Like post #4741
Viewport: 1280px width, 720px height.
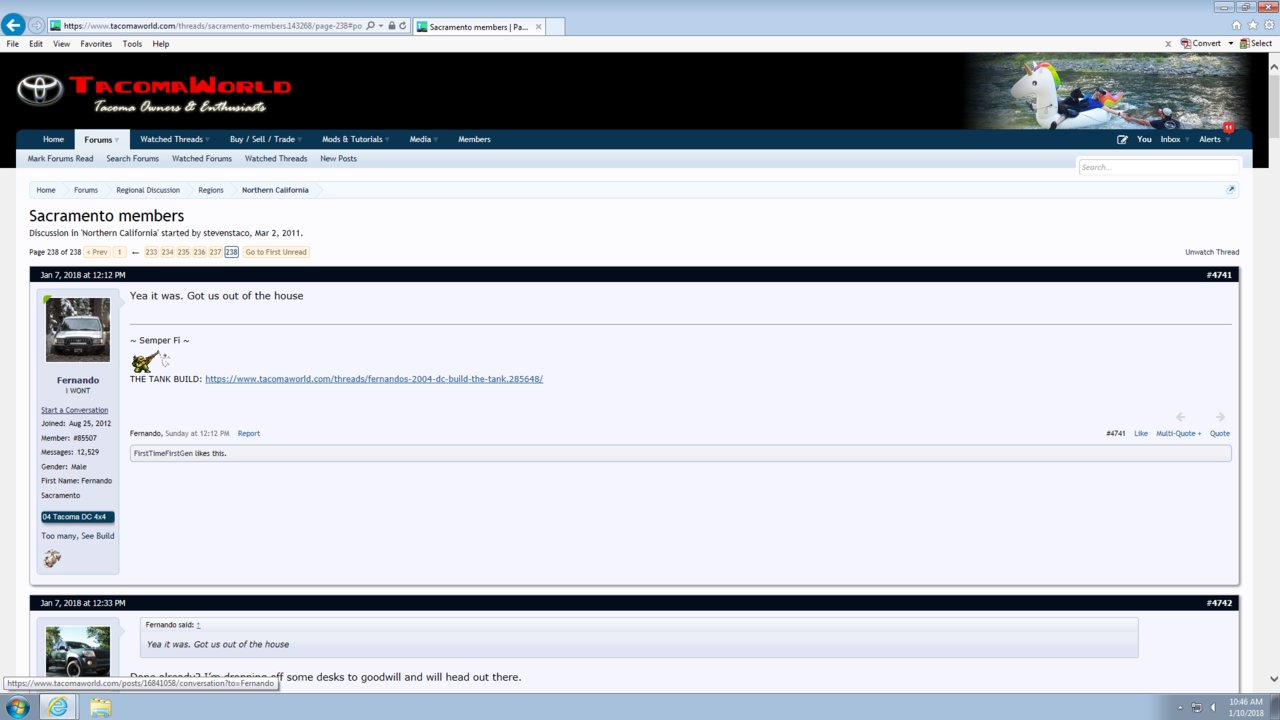pyautogui.click(x=1141, y=433)
